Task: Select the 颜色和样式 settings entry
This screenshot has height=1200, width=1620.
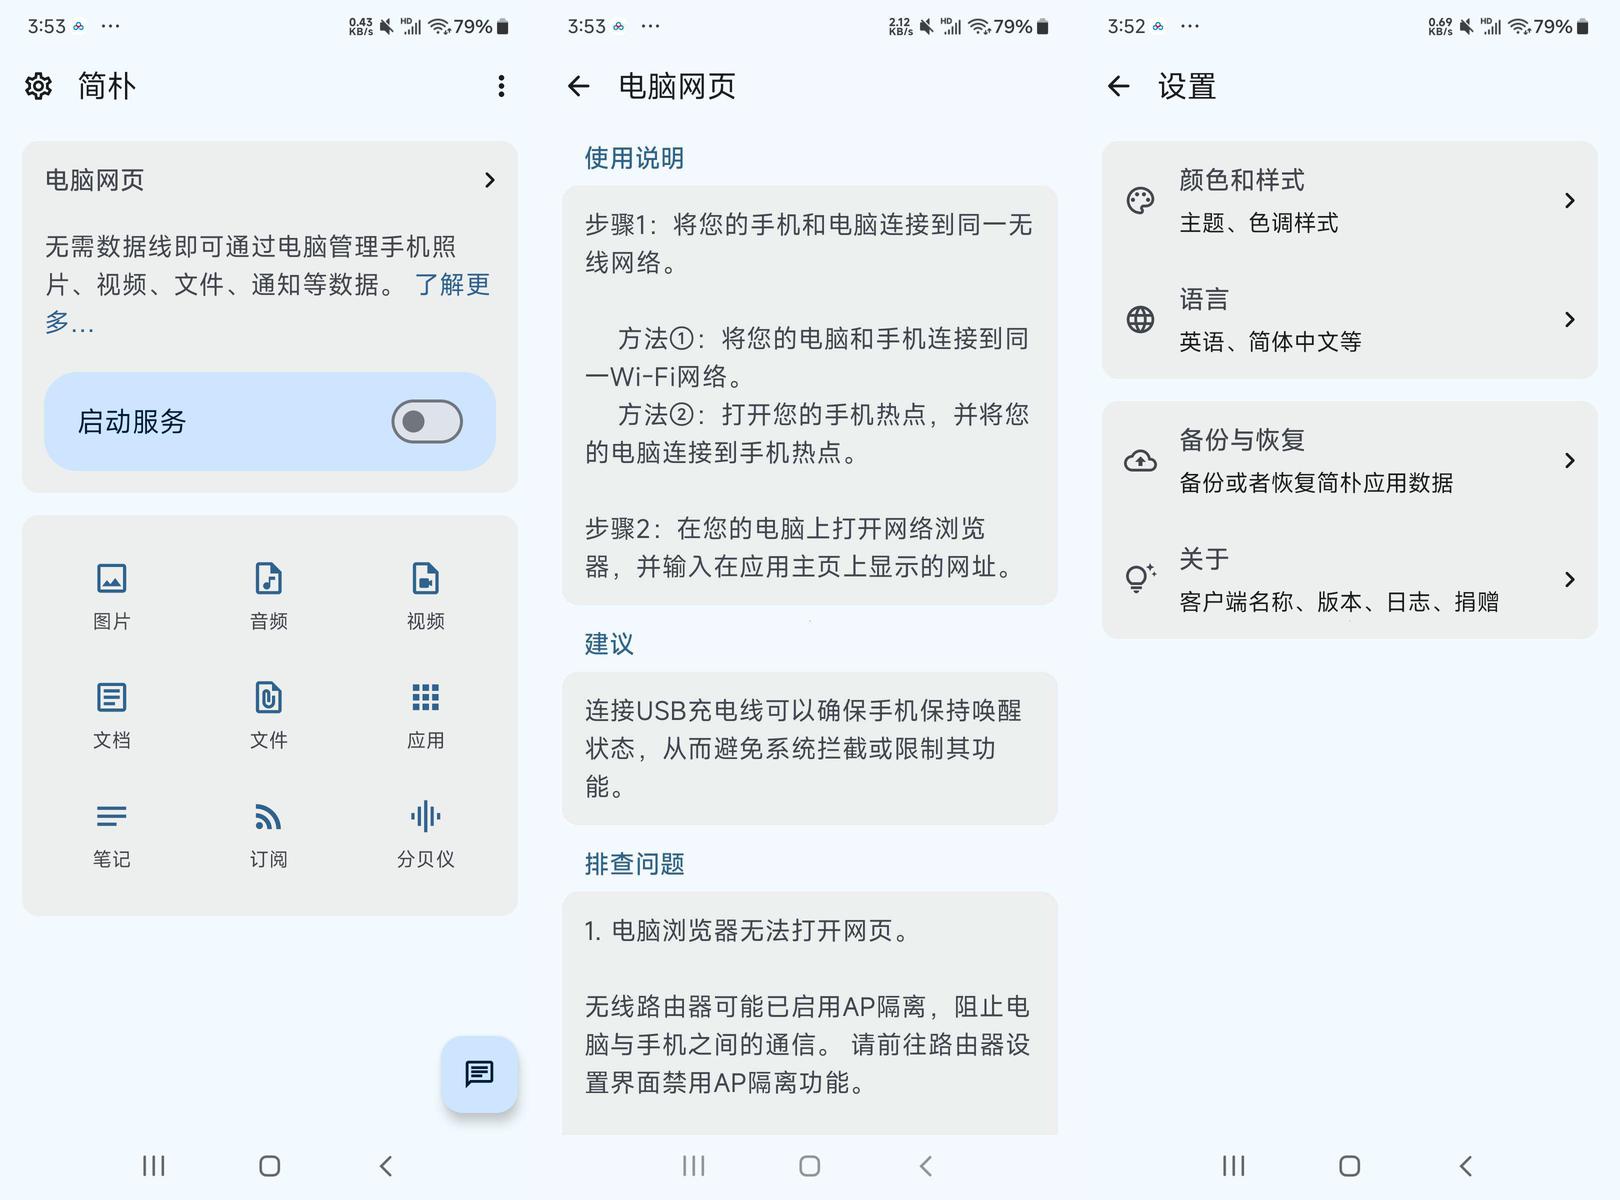Action: [x=1349, y=200]
